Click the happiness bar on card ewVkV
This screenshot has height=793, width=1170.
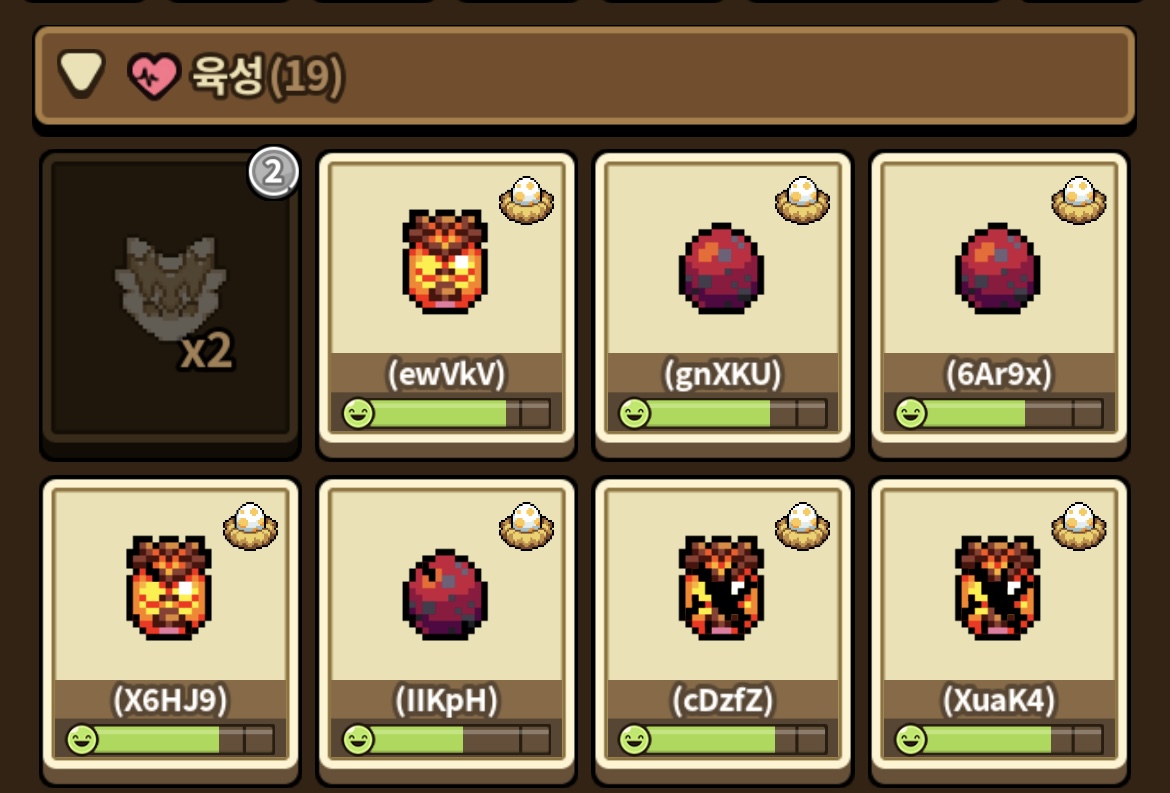pyautogui.click(x=446, y=413)
